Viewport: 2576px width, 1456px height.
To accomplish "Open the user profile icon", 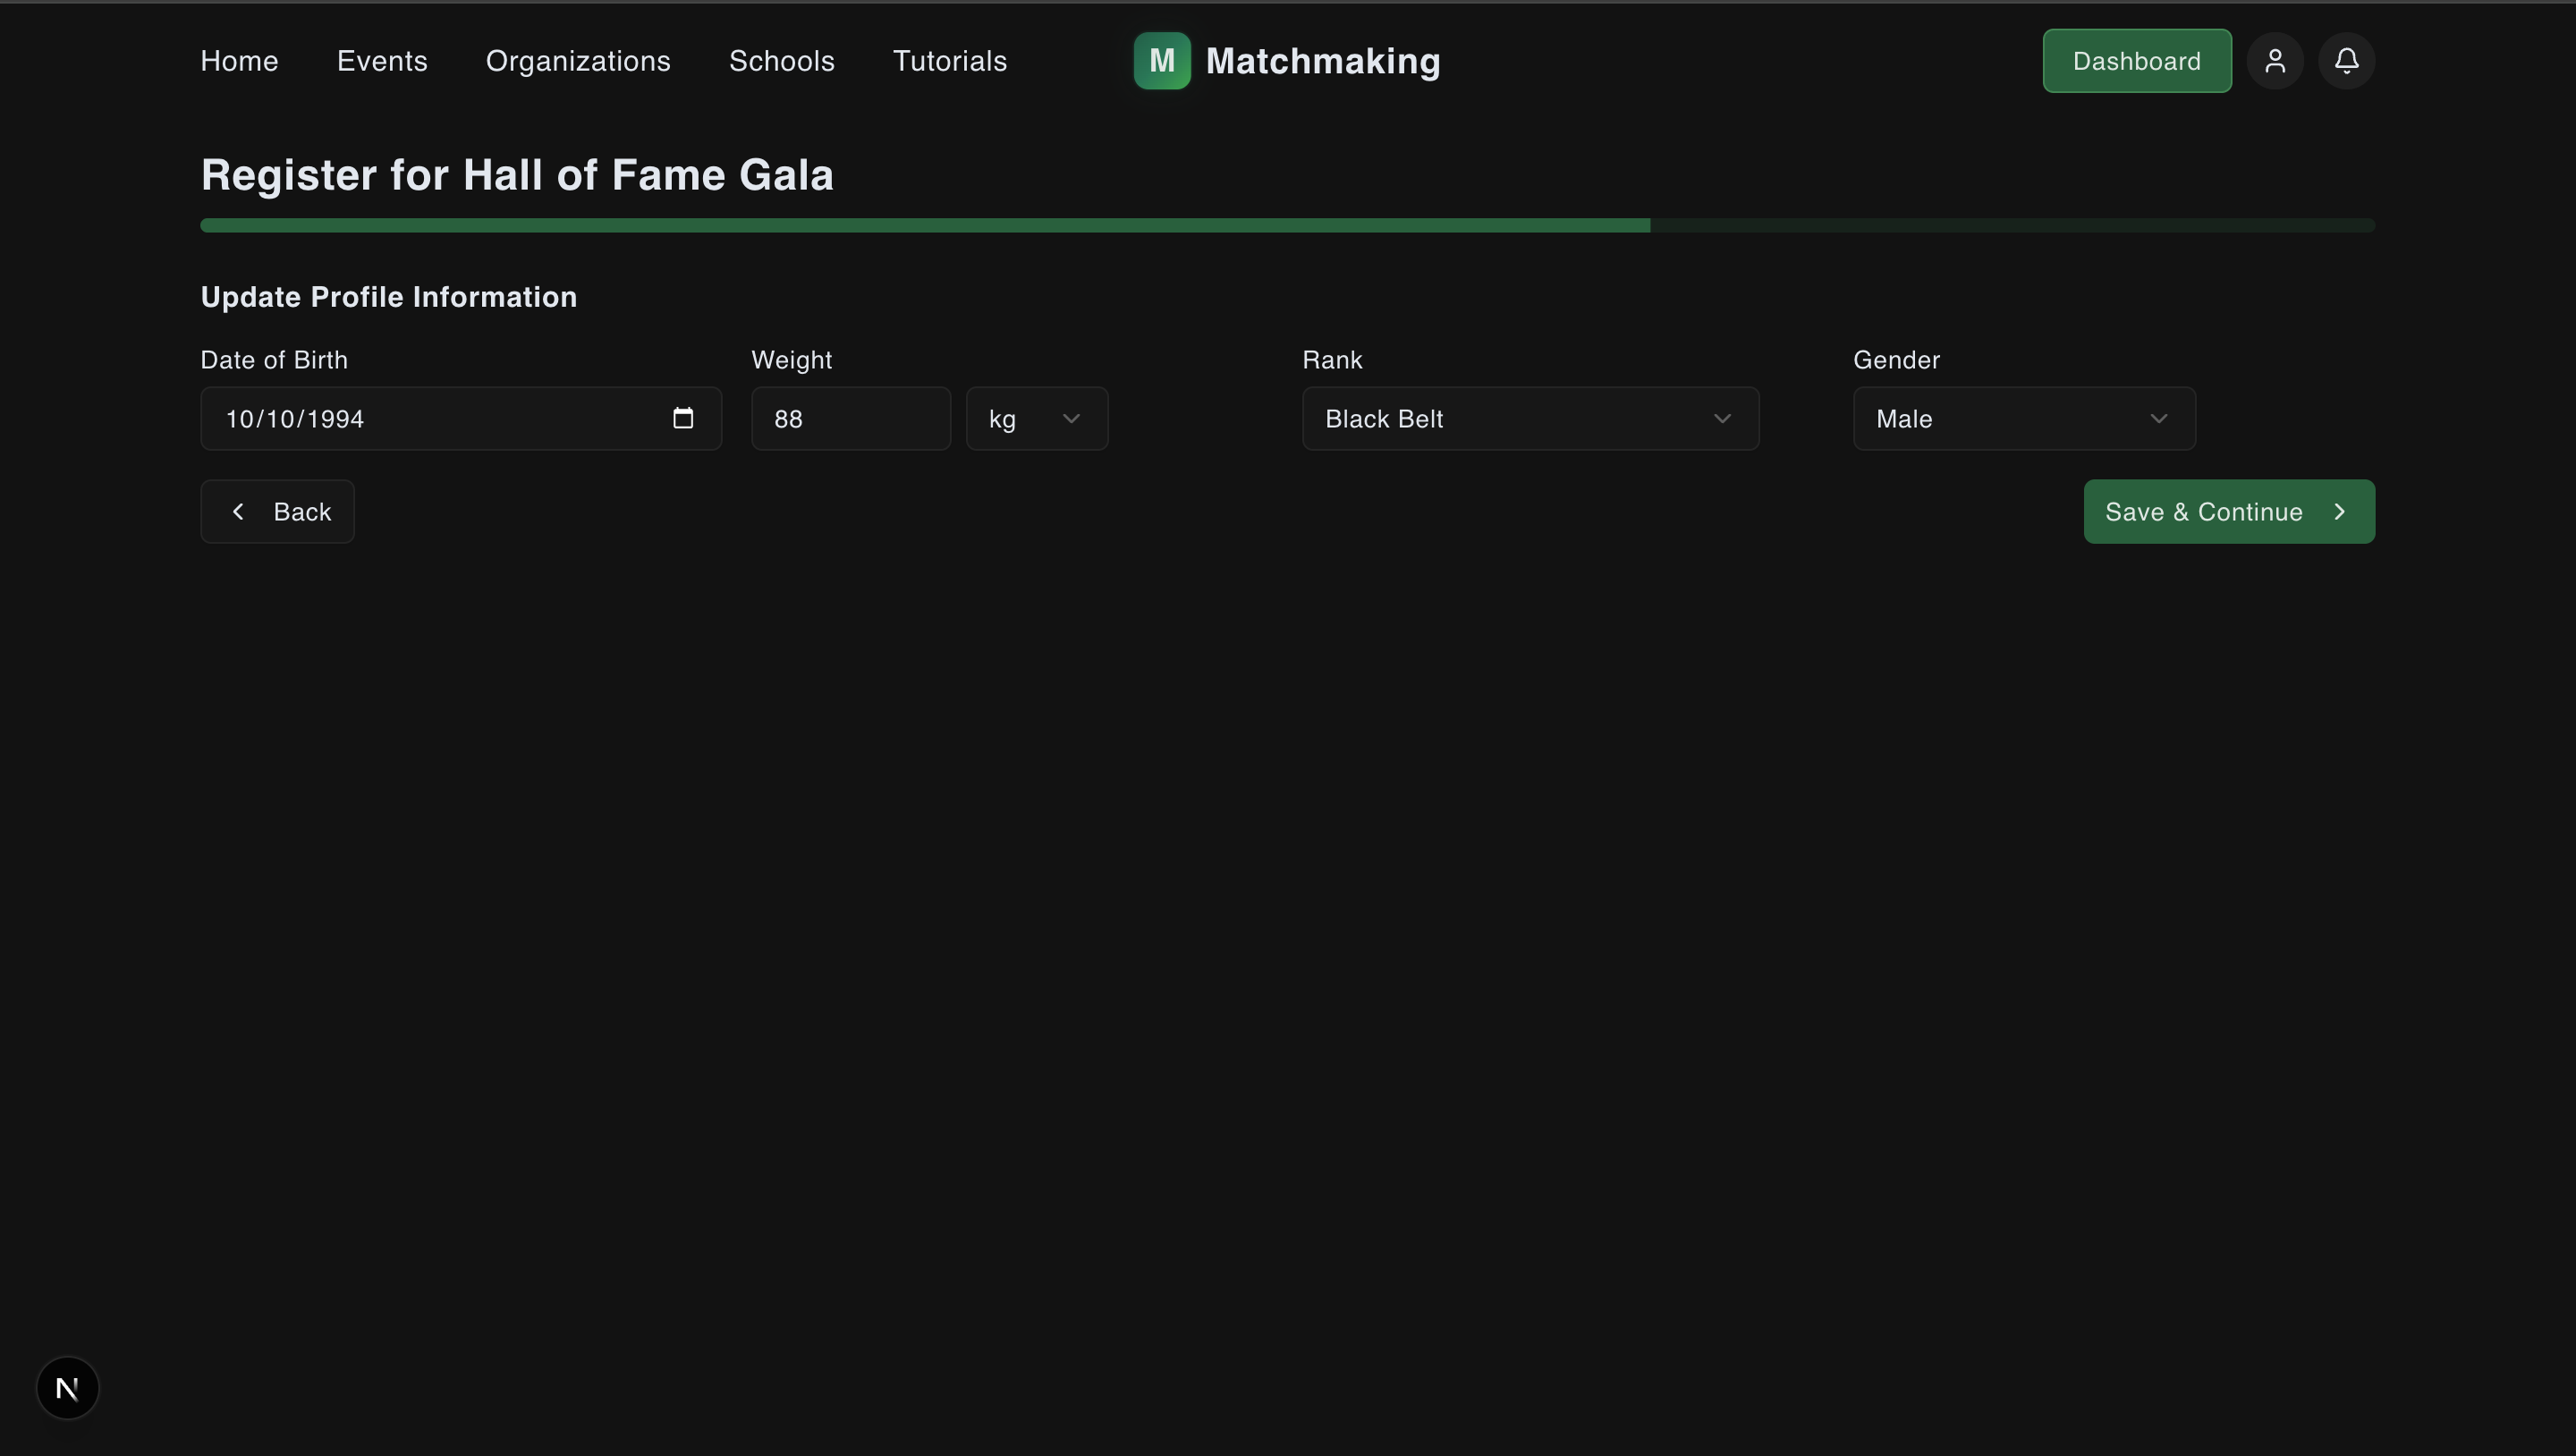I will (x=2275, y=61).
